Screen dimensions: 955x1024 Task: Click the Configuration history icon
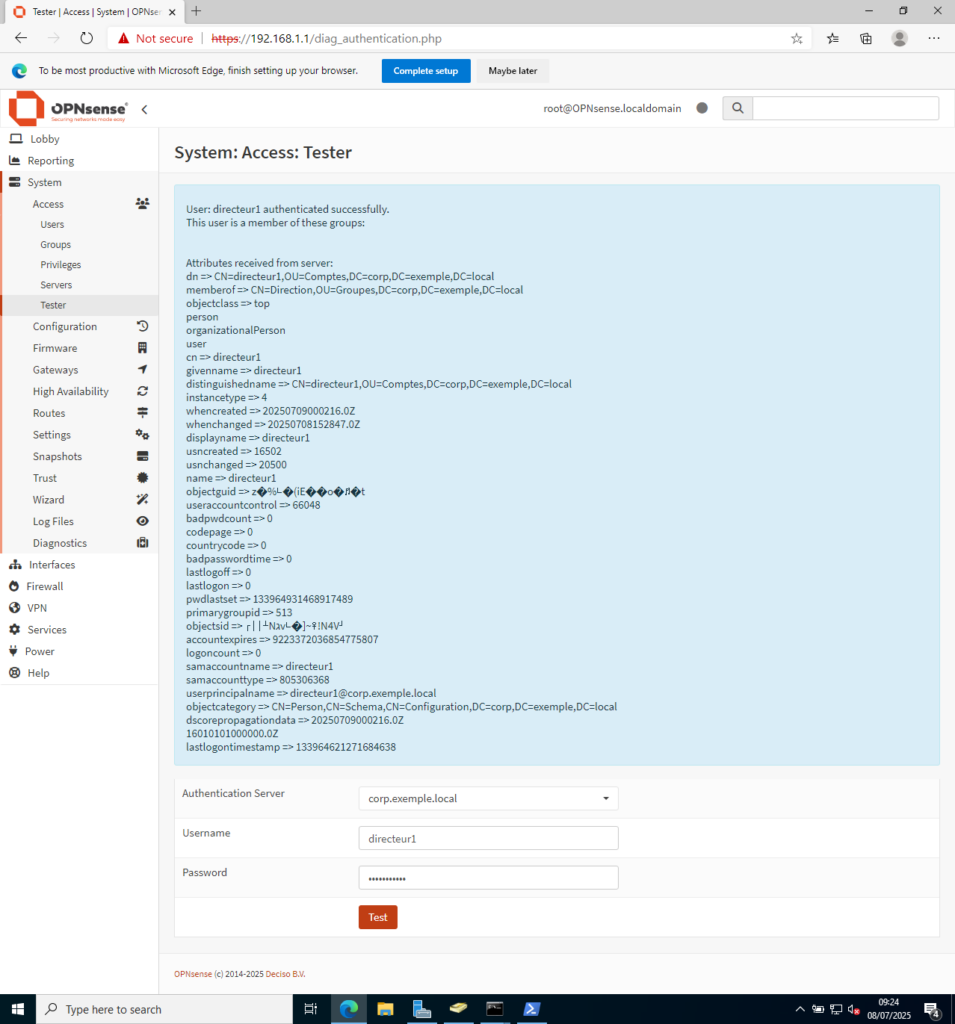(142, 326)
